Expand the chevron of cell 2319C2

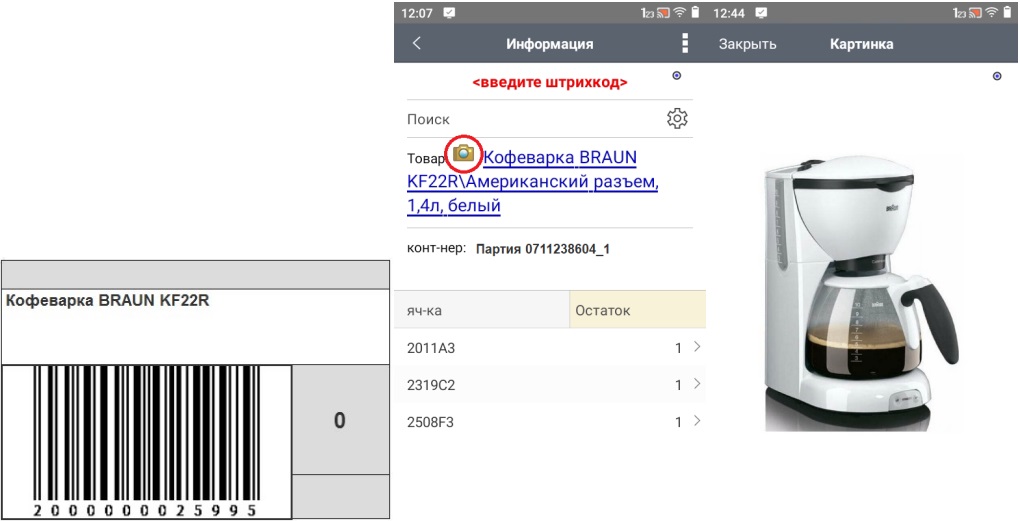point(697,384)
